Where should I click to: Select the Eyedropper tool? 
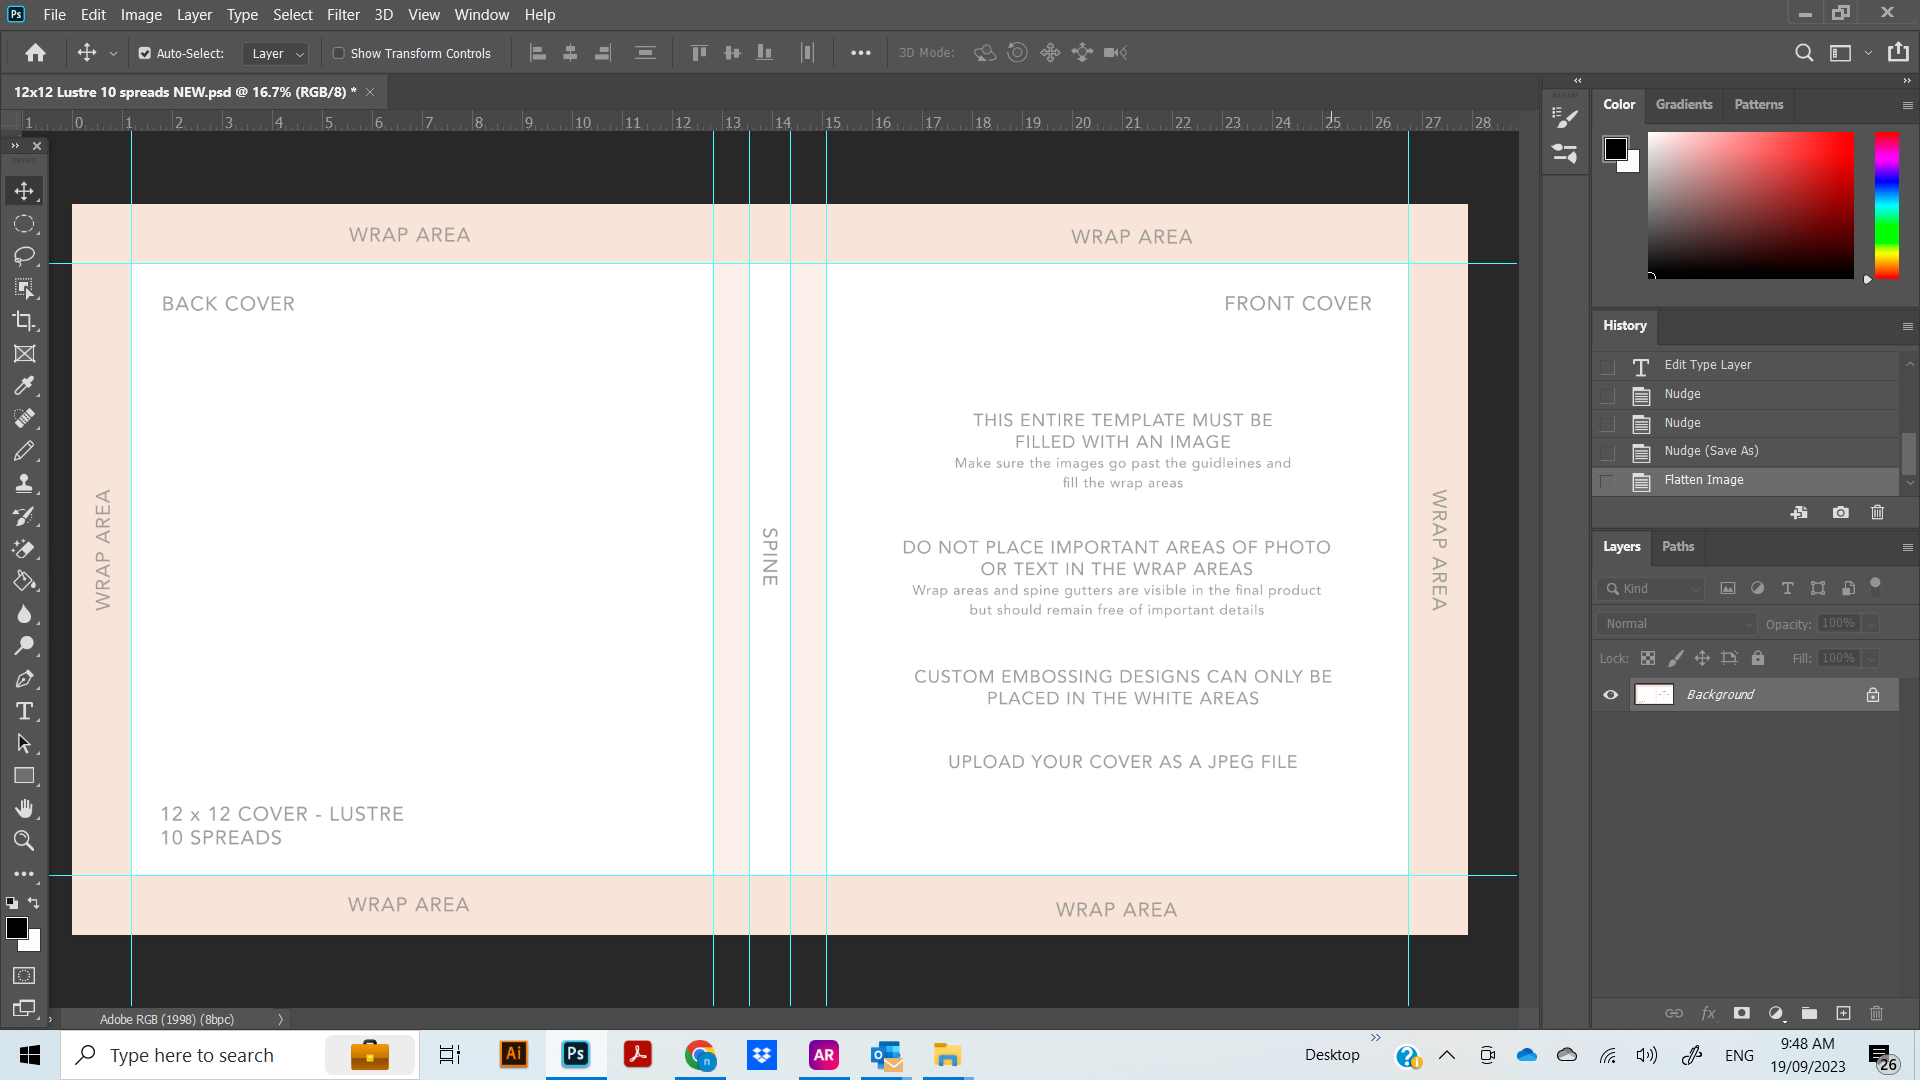coord(24,386)
